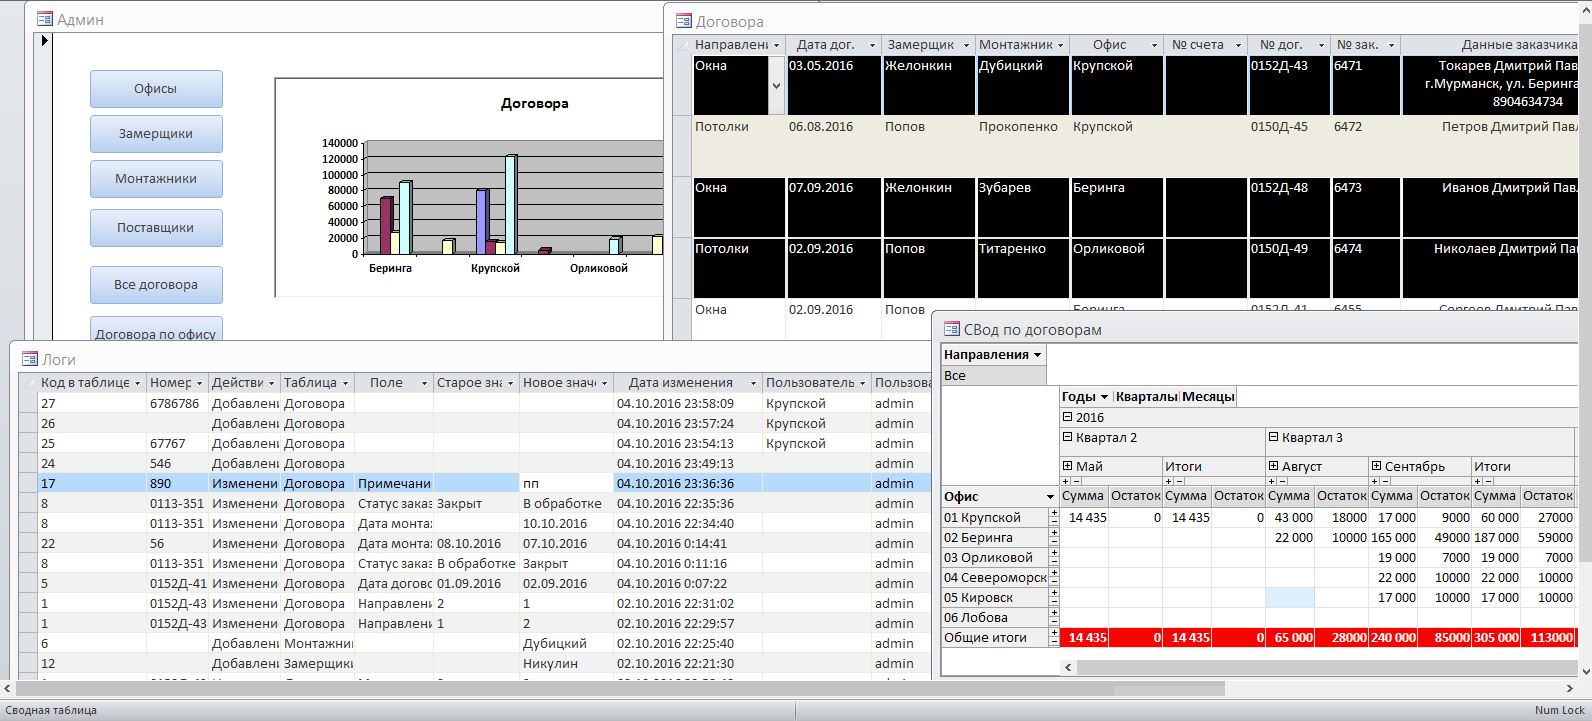The width and height of the screenshot is (1592, 721).
Task: Click the select-all corner box in the Договора grid
Action: click(x=682, y=45)
